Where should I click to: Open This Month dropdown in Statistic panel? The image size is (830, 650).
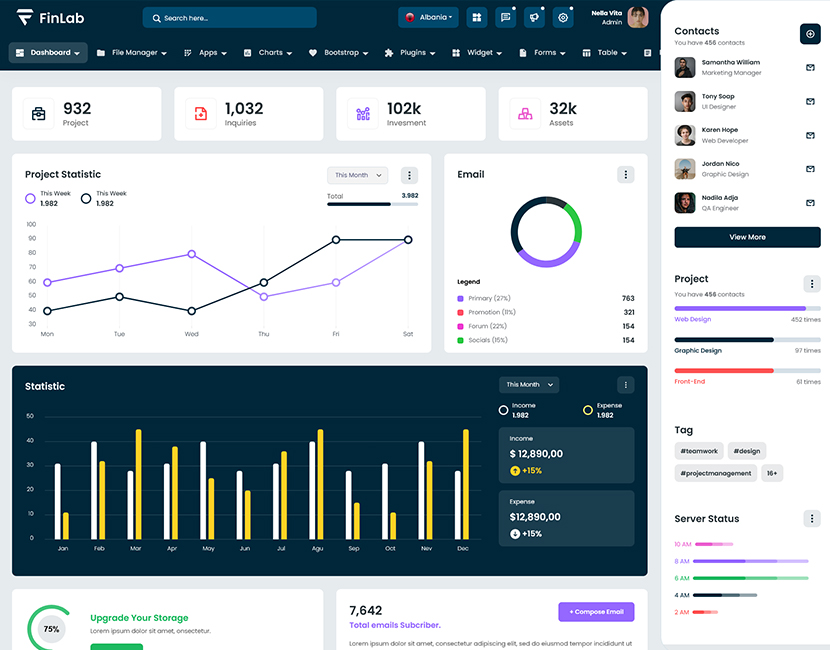(529, 385)
